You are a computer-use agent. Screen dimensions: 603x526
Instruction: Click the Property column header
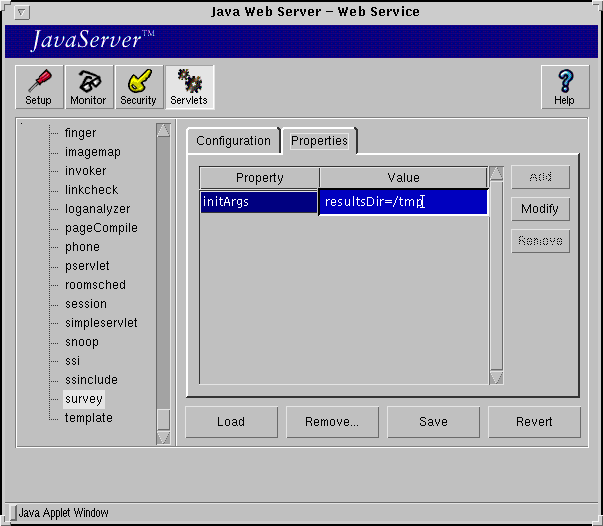[x=260, y=178]
